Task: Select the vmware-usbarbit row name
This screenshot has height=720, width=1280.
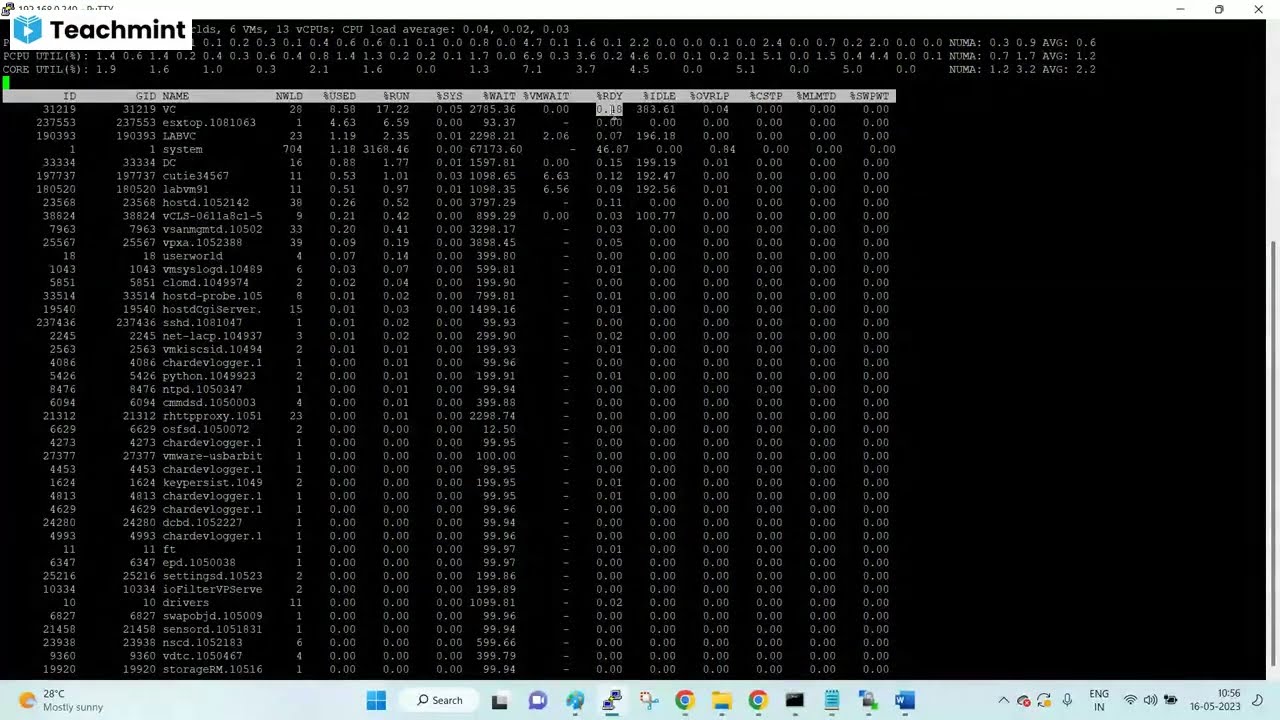Action: click(x=212, y=456)
